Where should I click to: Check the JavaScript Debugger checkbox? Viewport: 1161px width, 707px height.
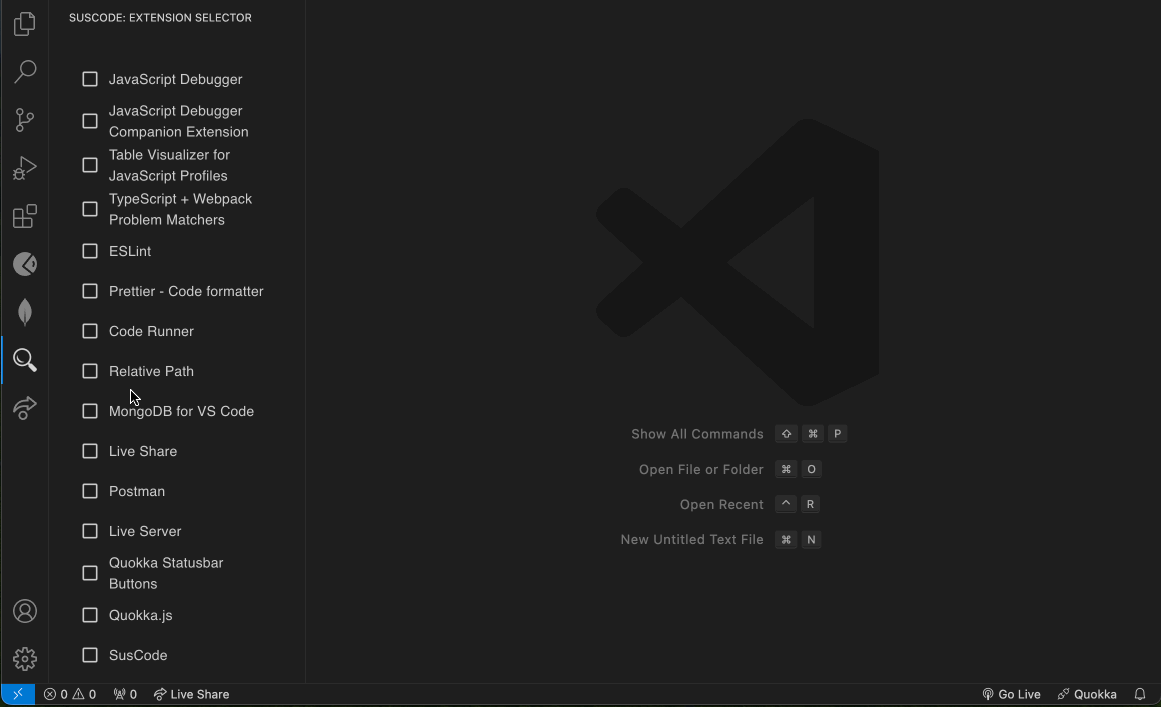[x=90, y=79]
